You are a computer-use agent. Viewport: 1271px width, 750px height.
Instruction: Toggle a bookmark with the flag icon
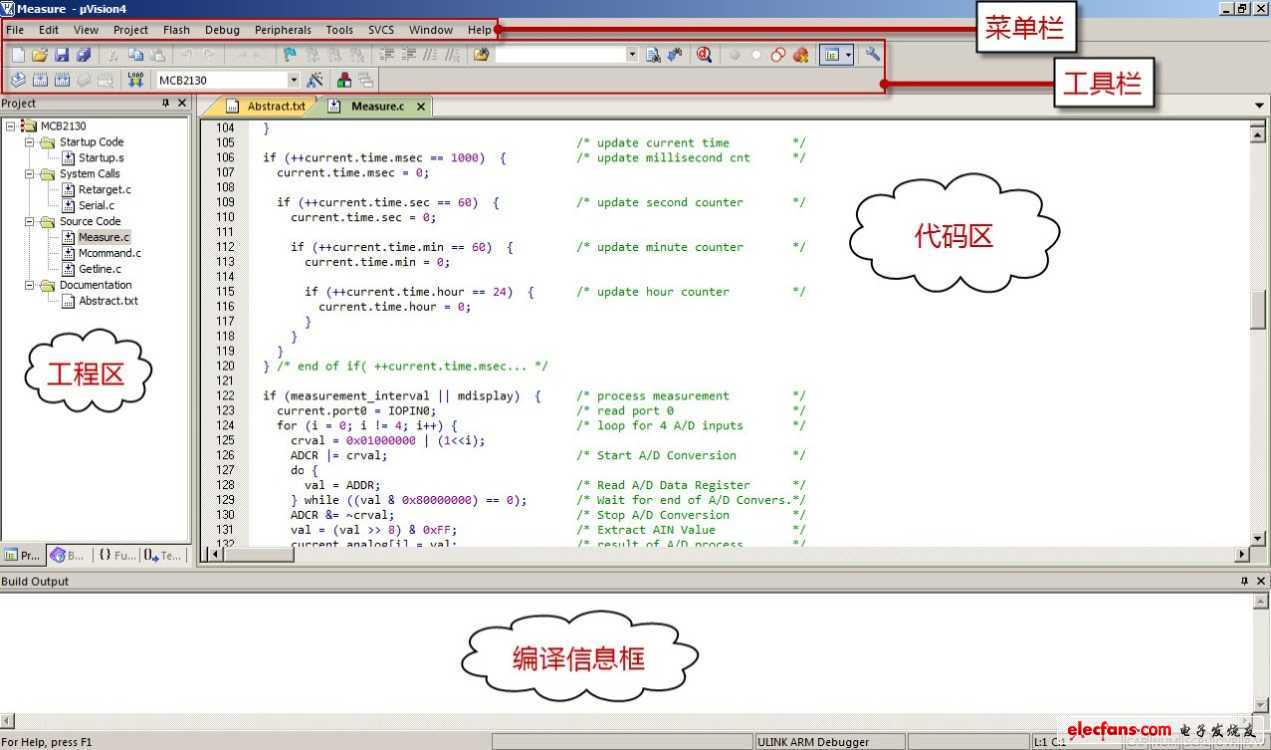pyautogui.click(x=289, y=55)
